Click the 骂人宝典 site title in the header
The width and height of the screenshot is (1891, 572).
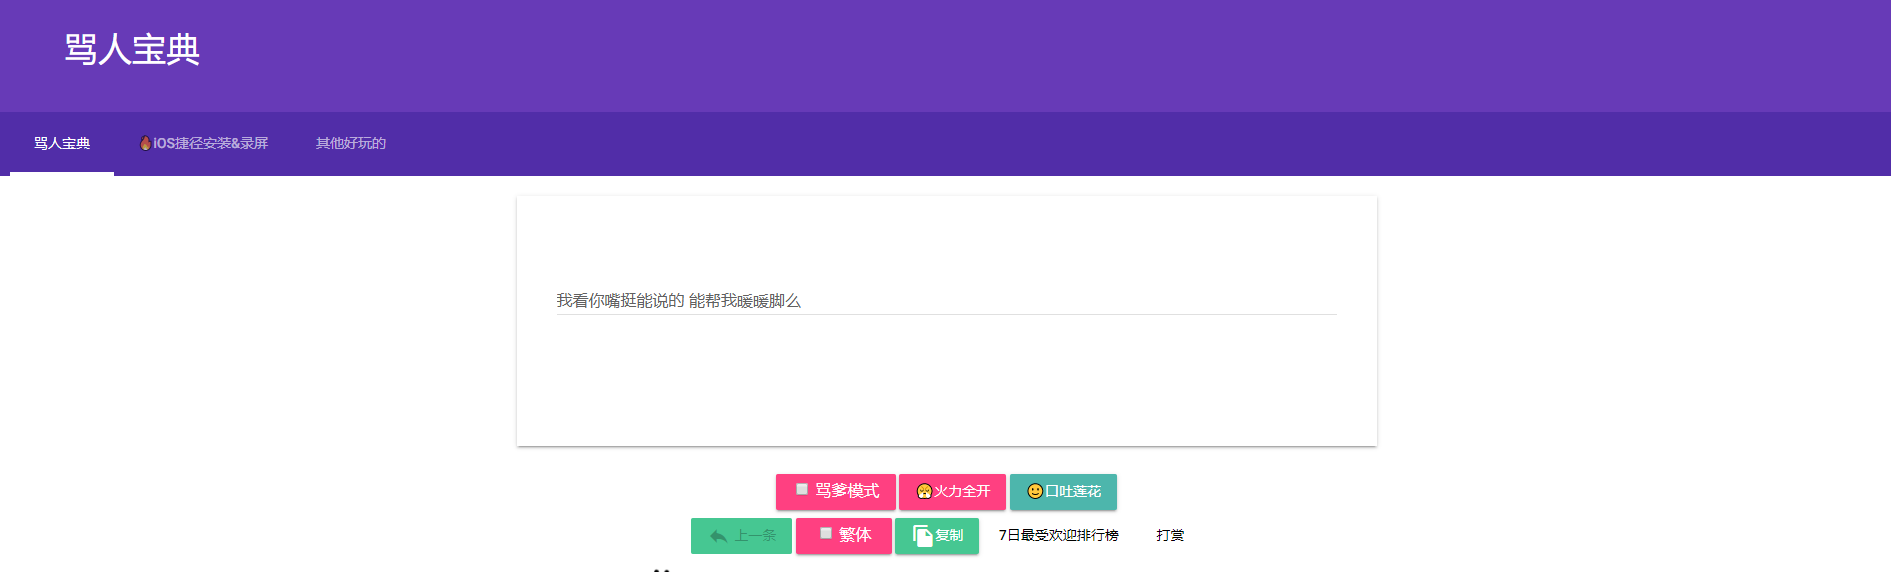132,49
